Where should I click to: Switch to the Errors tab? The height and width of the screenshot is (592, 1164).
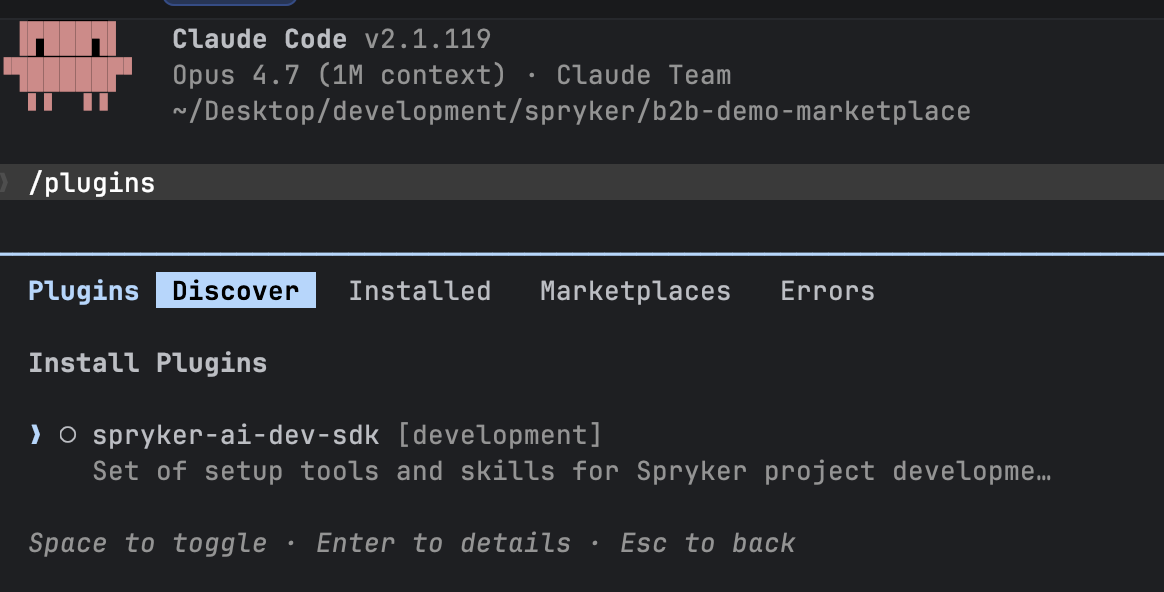click(x=827, y=291)
